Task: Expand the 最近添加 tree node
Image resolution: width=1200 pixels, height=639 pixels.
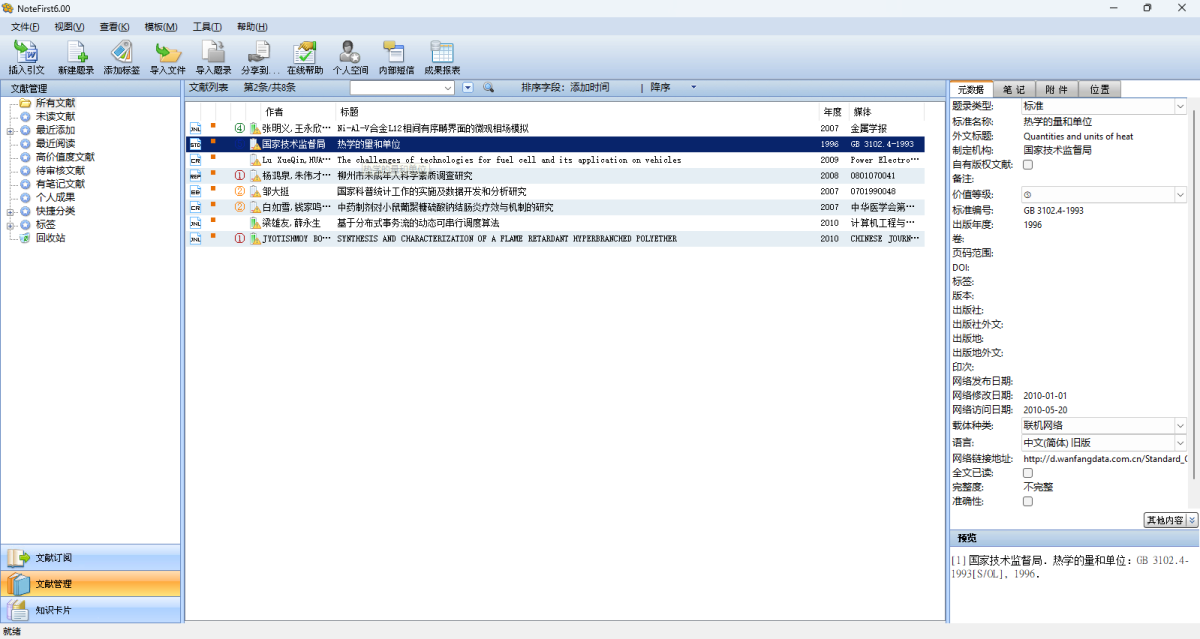Action: coord(10,130)
